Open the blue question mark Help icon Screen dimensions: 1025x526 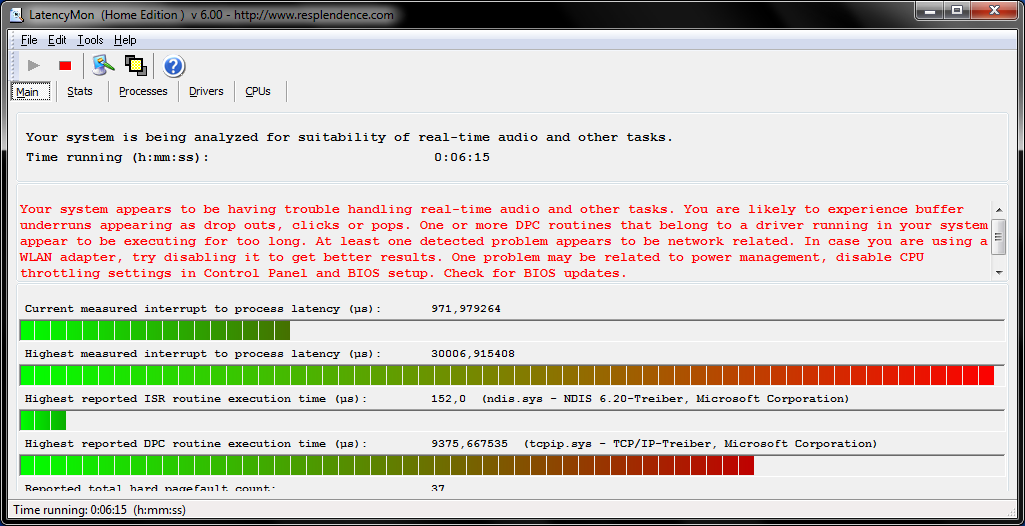pyautogui.click(x=174, y=65)
